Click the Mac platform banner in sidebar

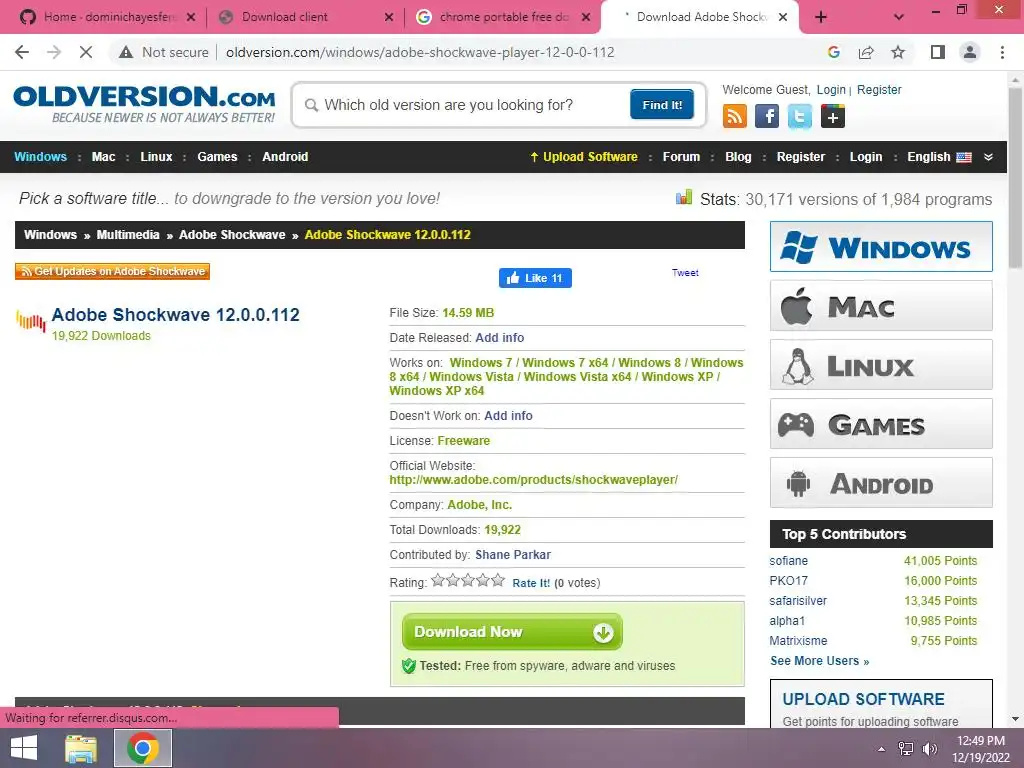pyautogui.click(x=881, y=306)
